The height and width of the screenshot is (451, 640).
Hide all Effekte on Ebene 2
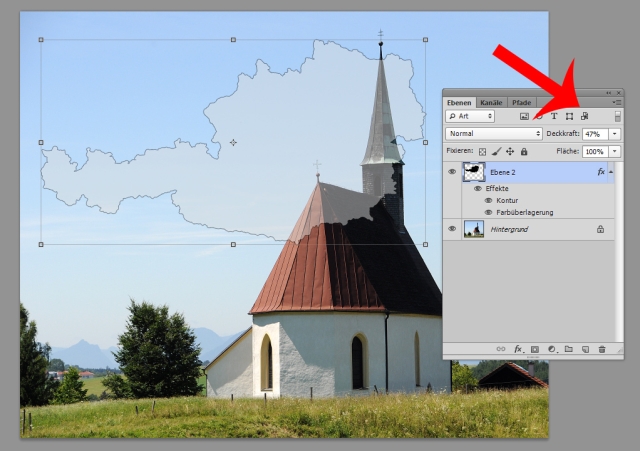tap(478, 189)
